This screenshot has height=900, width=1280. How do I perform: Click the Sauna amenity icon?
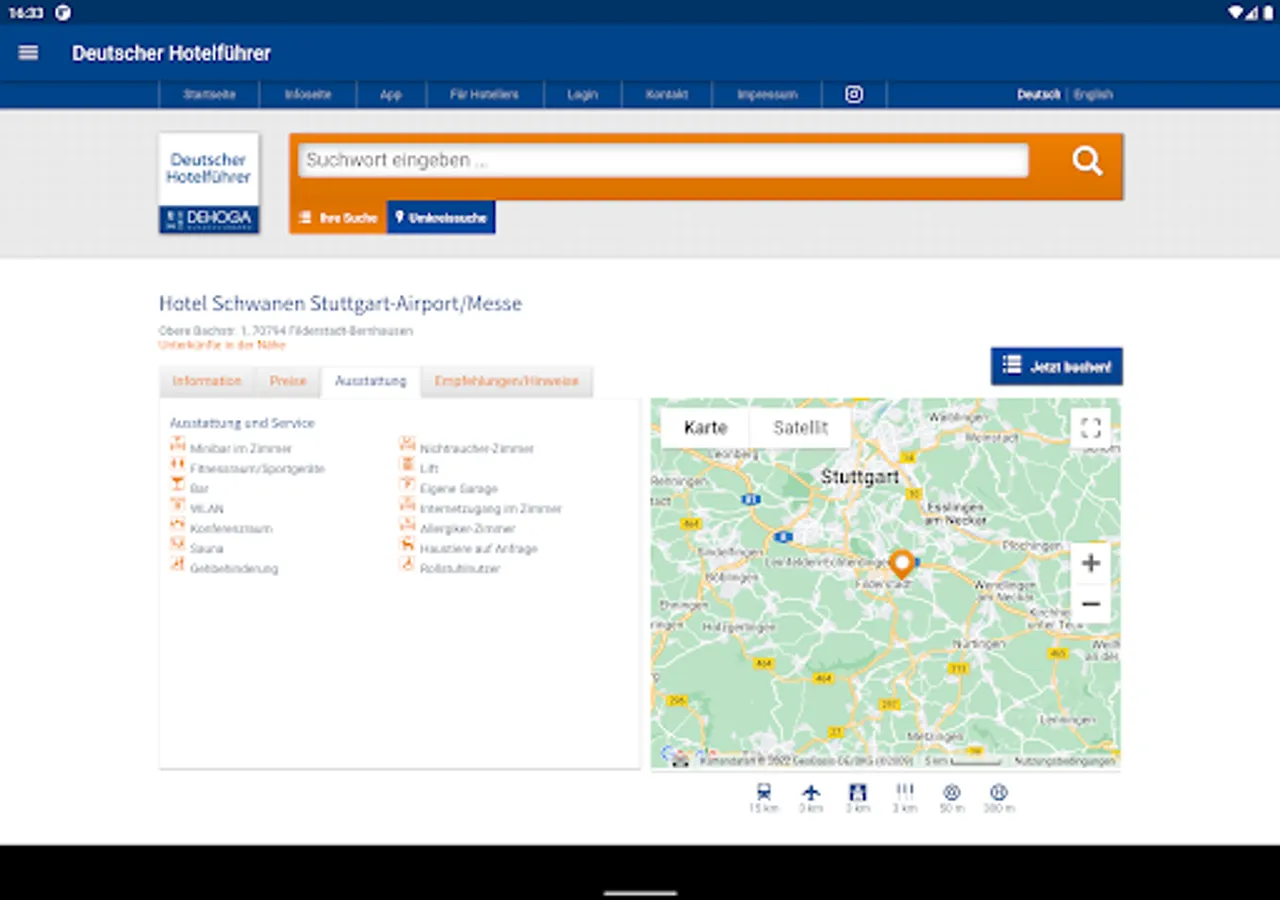(x=178, y=545)
